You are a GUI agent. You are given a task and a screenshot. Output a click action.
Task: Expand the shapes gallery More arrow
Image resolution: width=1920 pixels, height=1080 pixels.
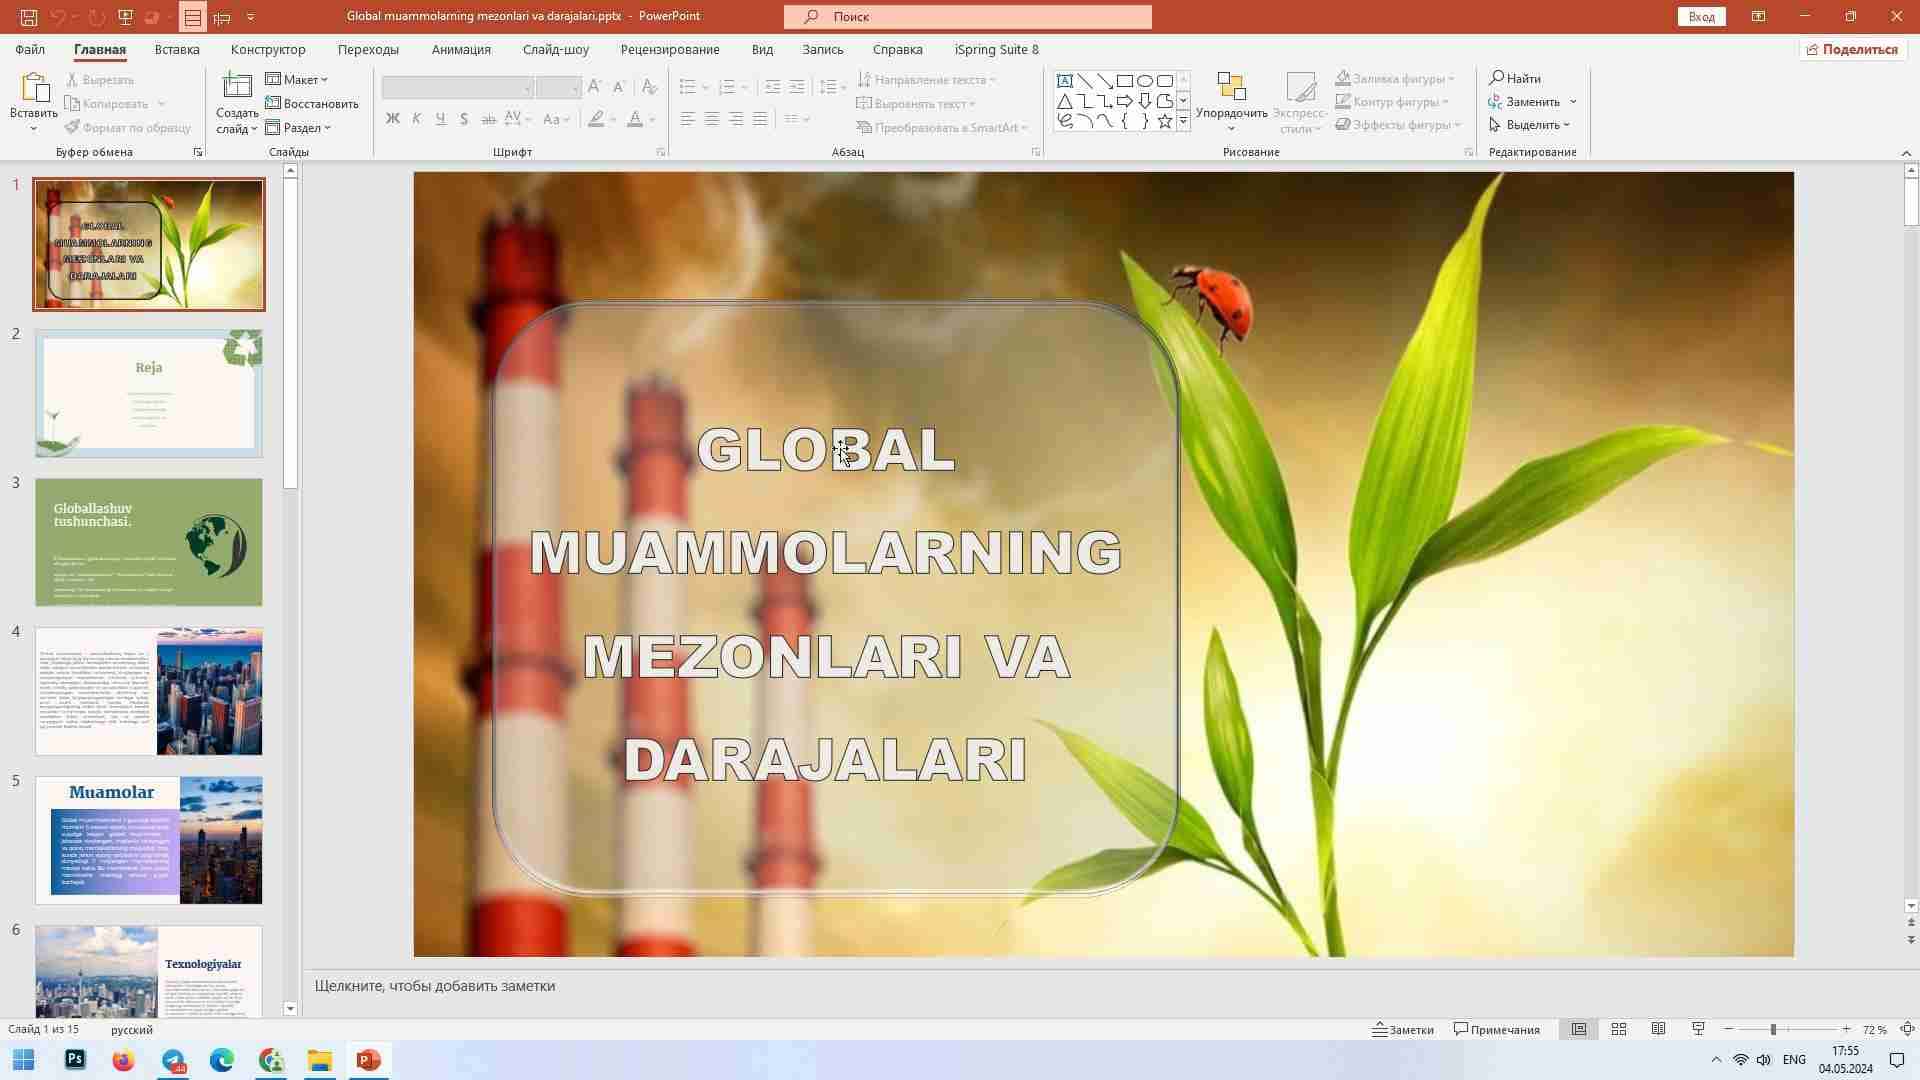1183,121
